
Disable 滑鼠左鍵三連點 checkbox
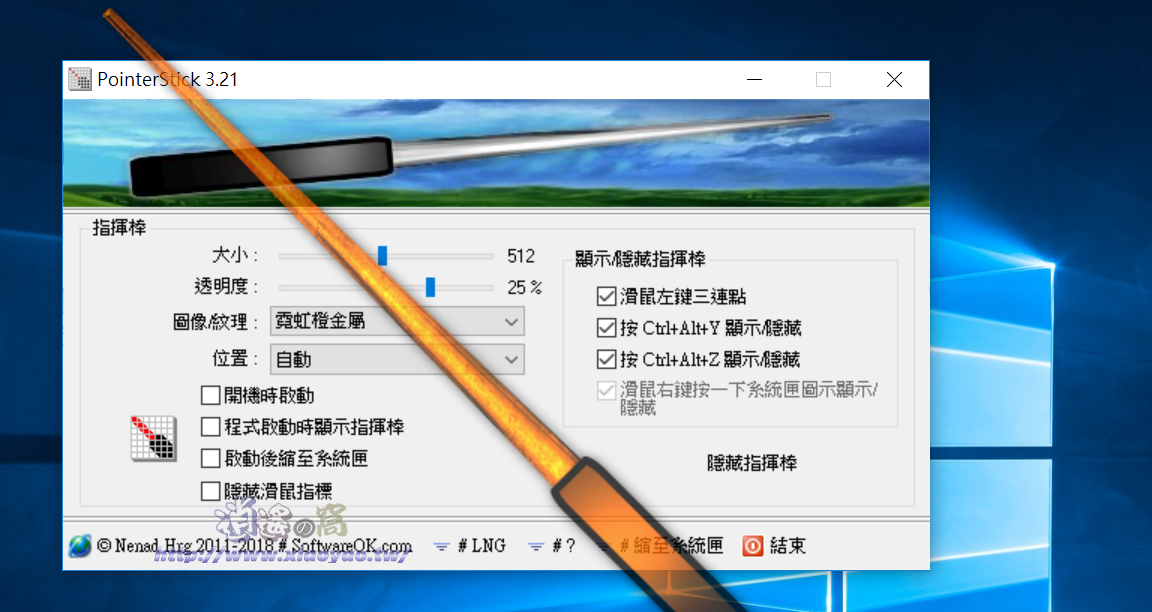pyautogui.click(x=608, y=295)
